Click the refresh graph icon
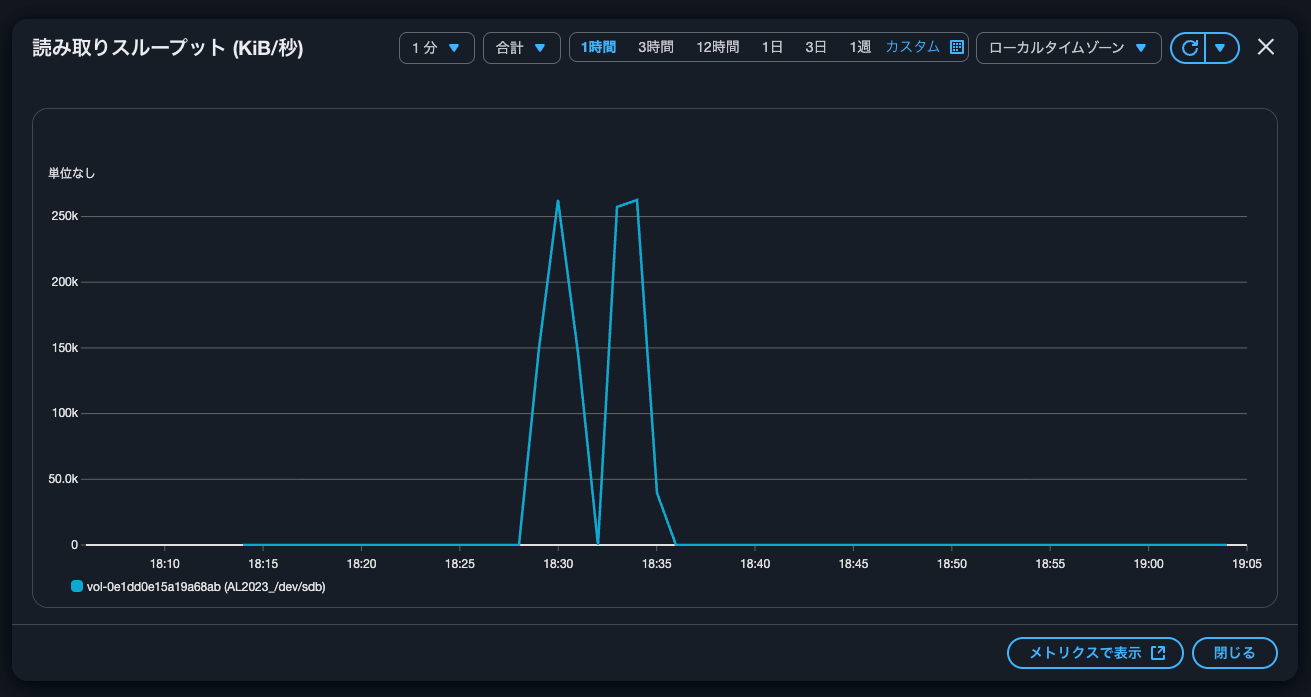The width and height of the screenshot is (1311, 697). click(x=1189, y=48)
